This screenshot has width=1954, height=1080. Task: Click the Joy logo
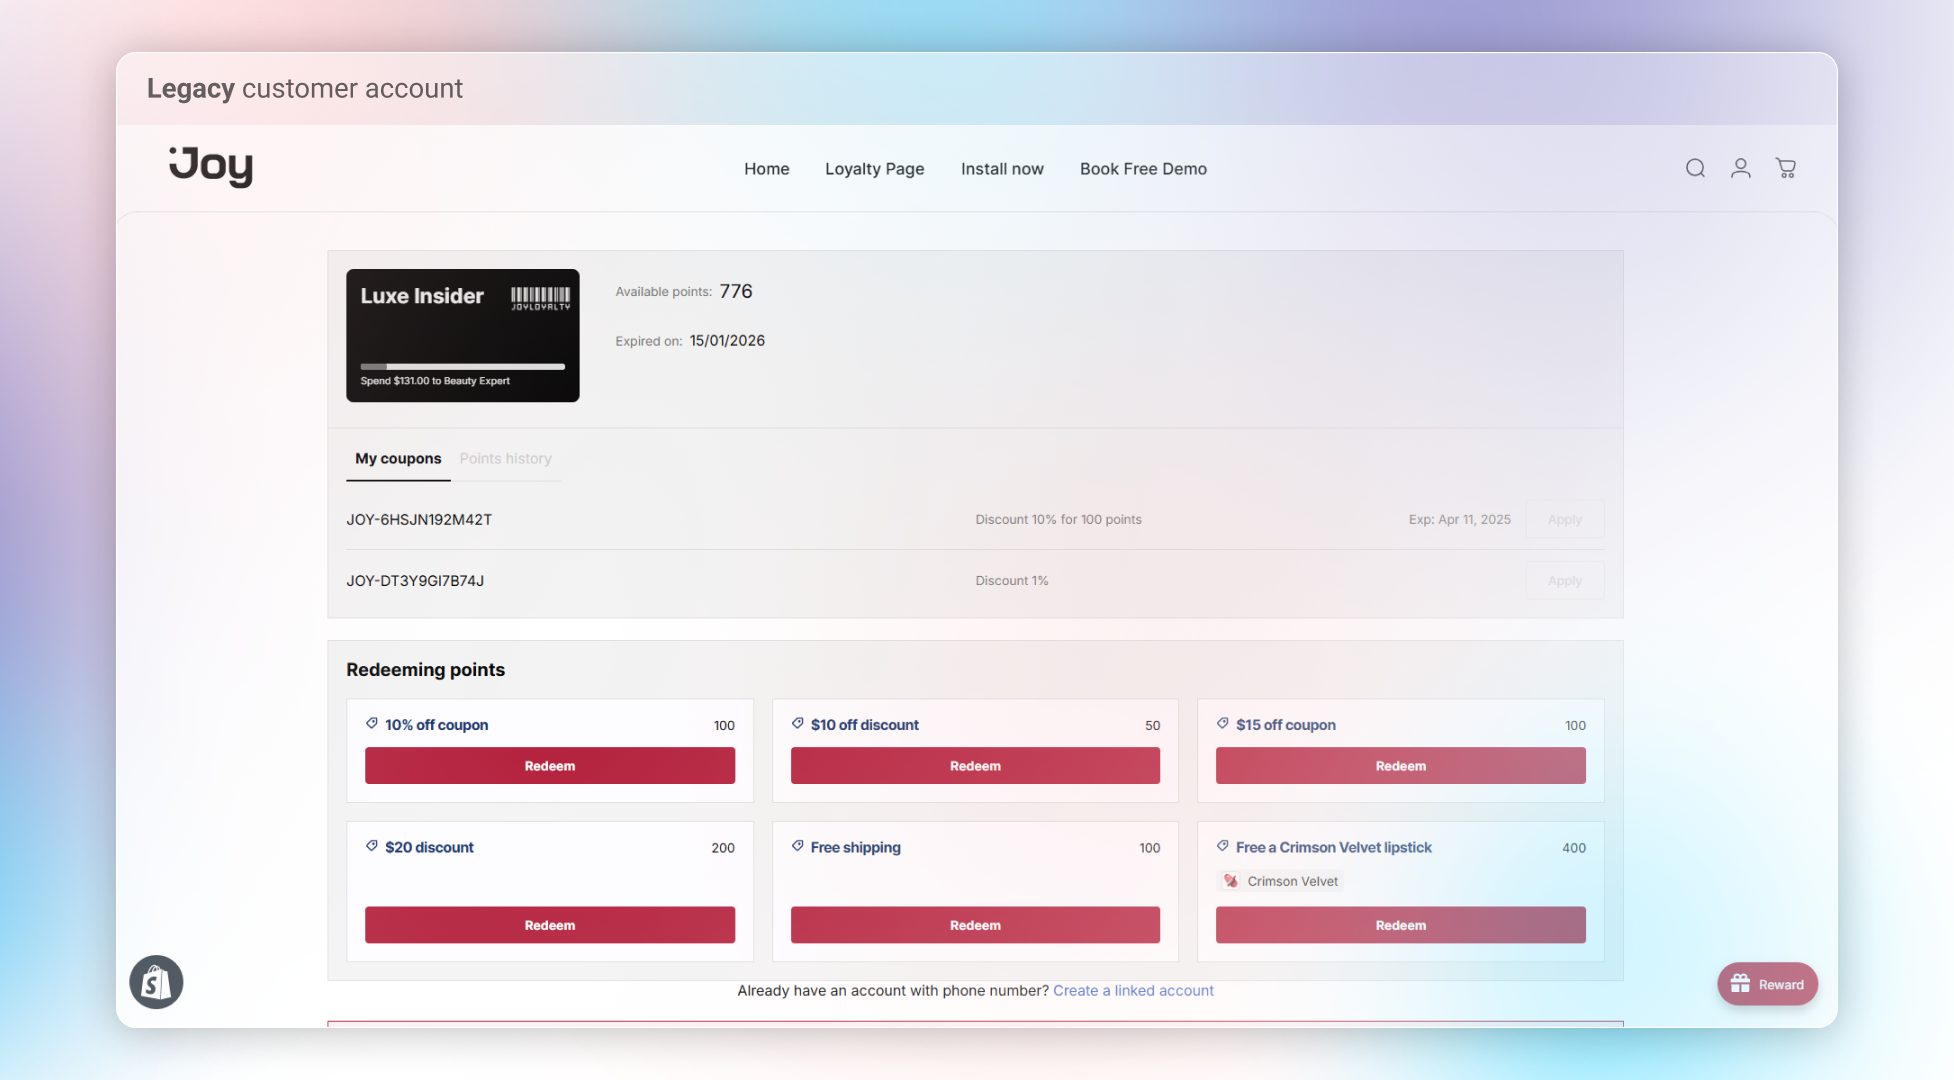[211, 166]
